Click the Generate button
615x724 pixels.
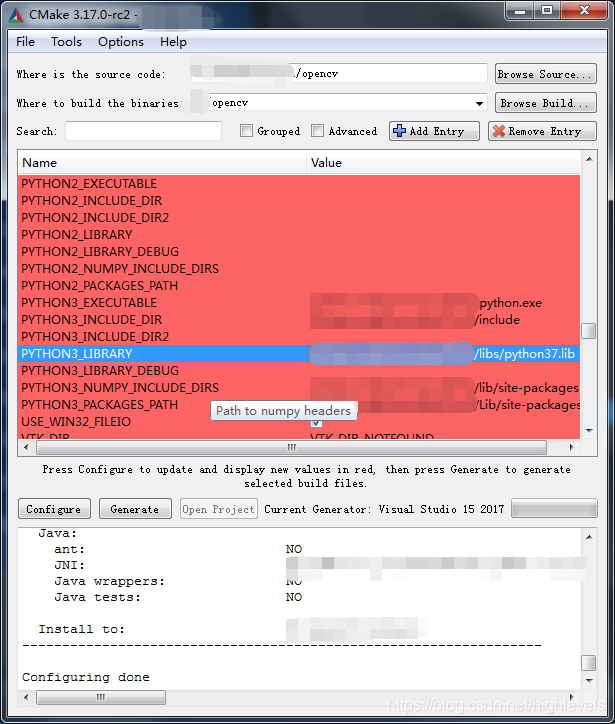(x=135, y=509)
